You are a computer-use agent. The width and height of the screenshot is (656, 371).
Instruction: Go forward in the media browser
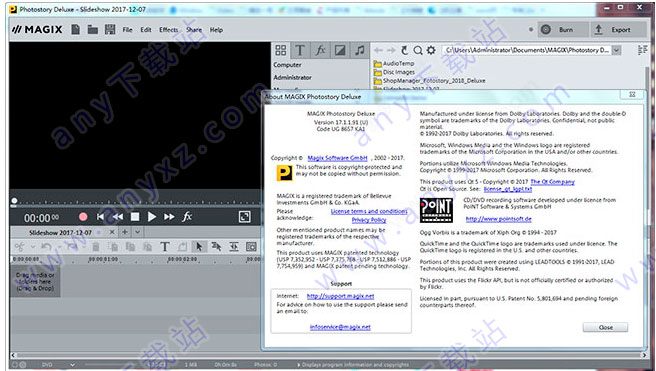(391, 50)
